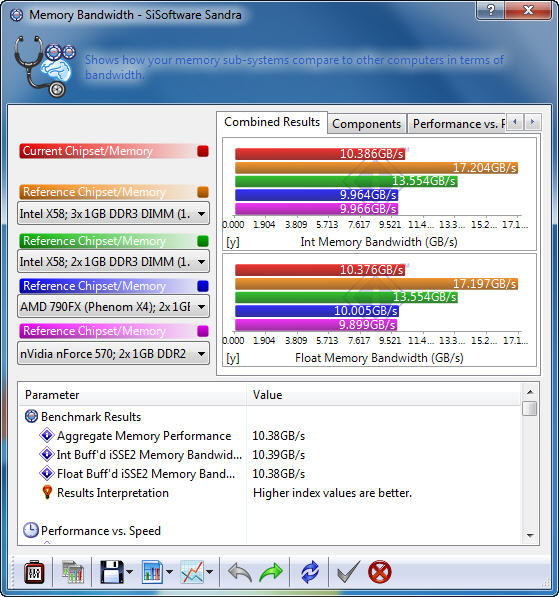559x597 pixels.
Task: Cancel with the red cross icon
Action: pyautogui.click(x=380, y=572)
